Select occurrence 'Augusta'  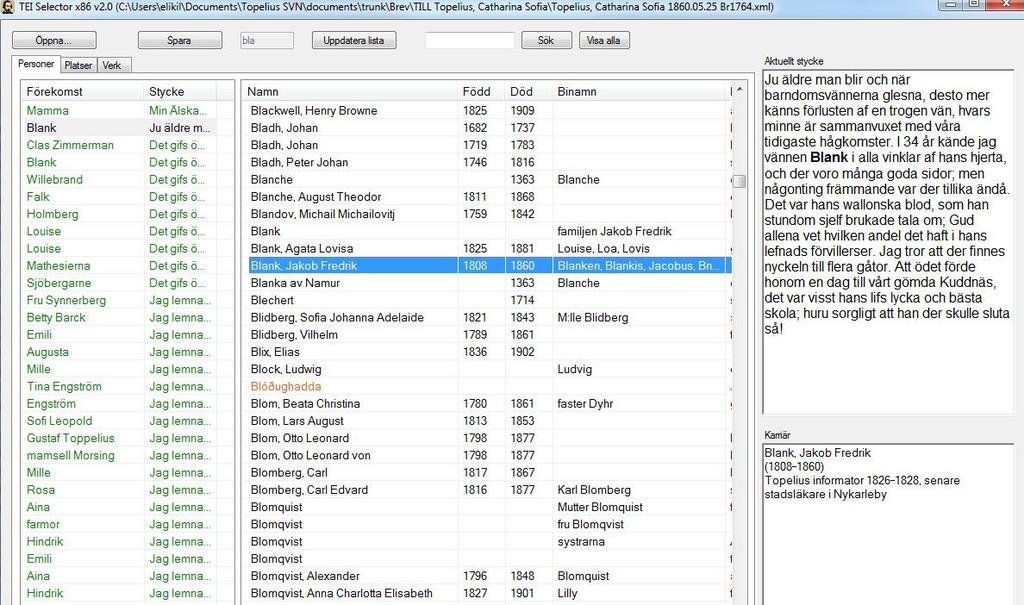(48, 352)
